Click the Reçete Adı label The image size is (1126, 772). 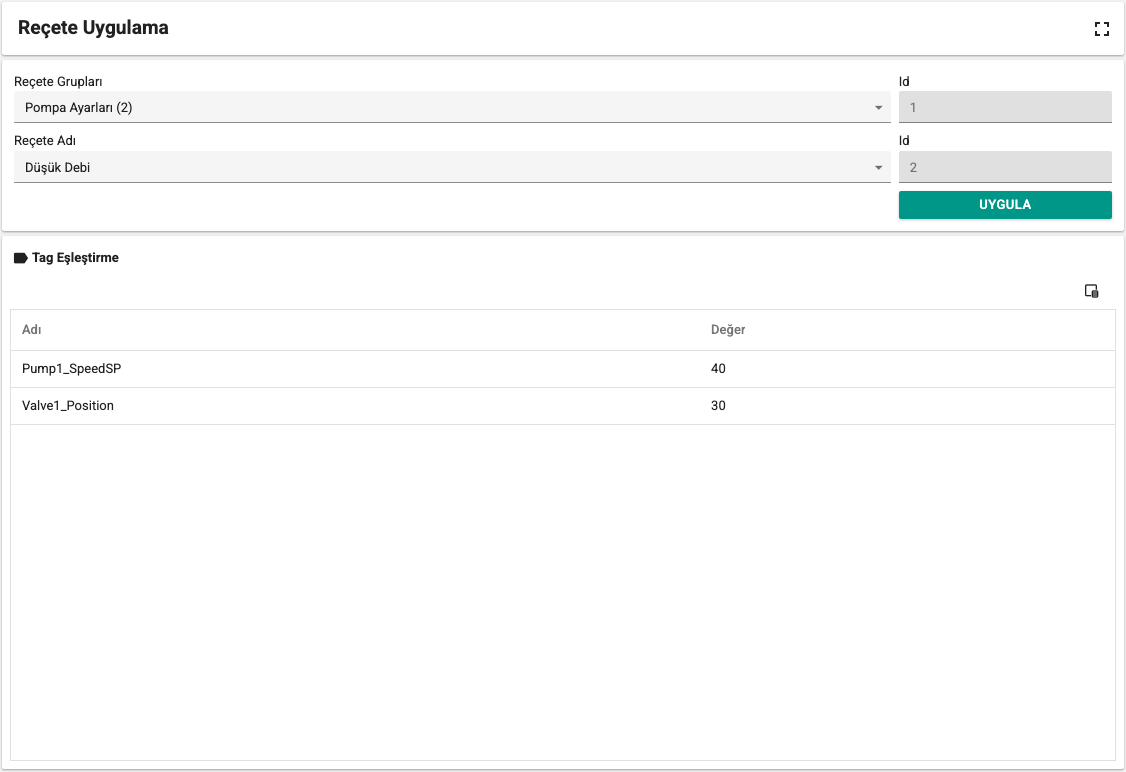[x=45, y=141]
